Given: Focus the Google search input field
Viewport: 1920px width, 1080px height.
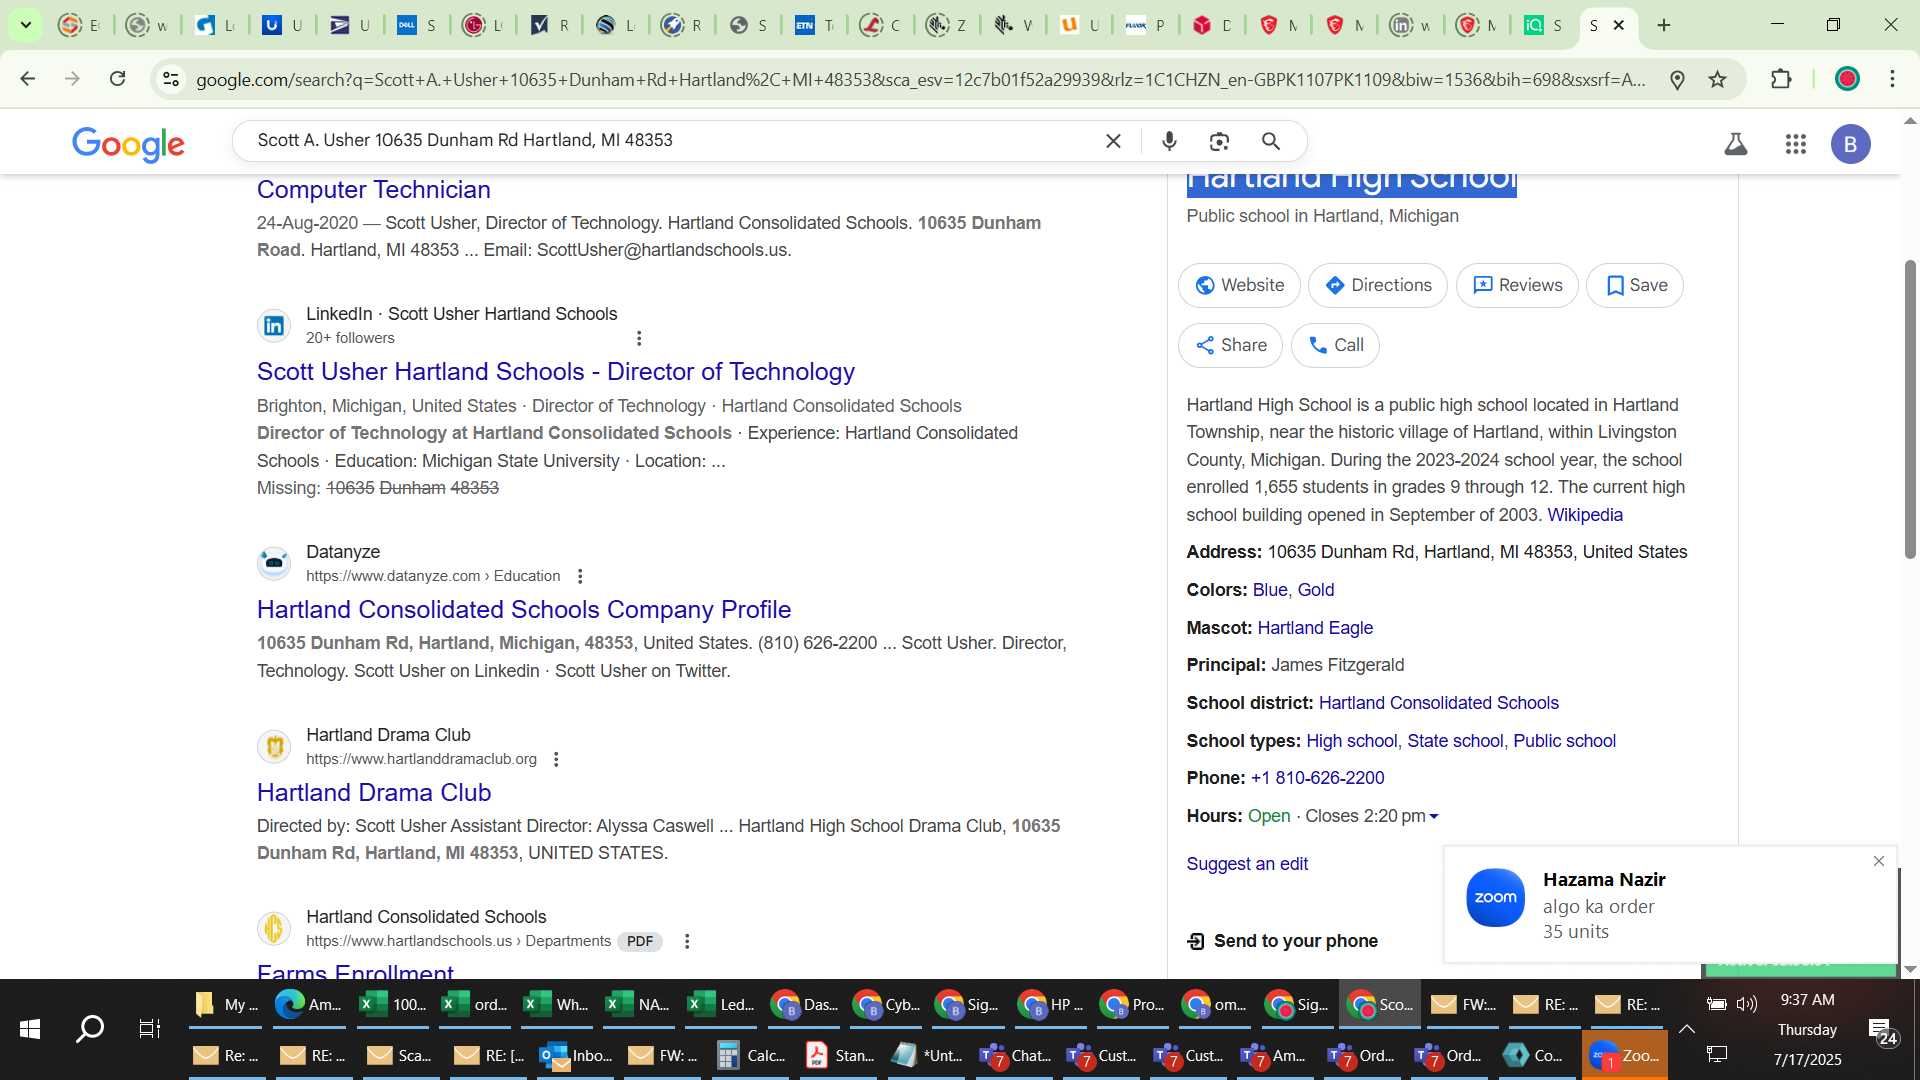Looking at the screenshot, I should (x=670, y=141).
